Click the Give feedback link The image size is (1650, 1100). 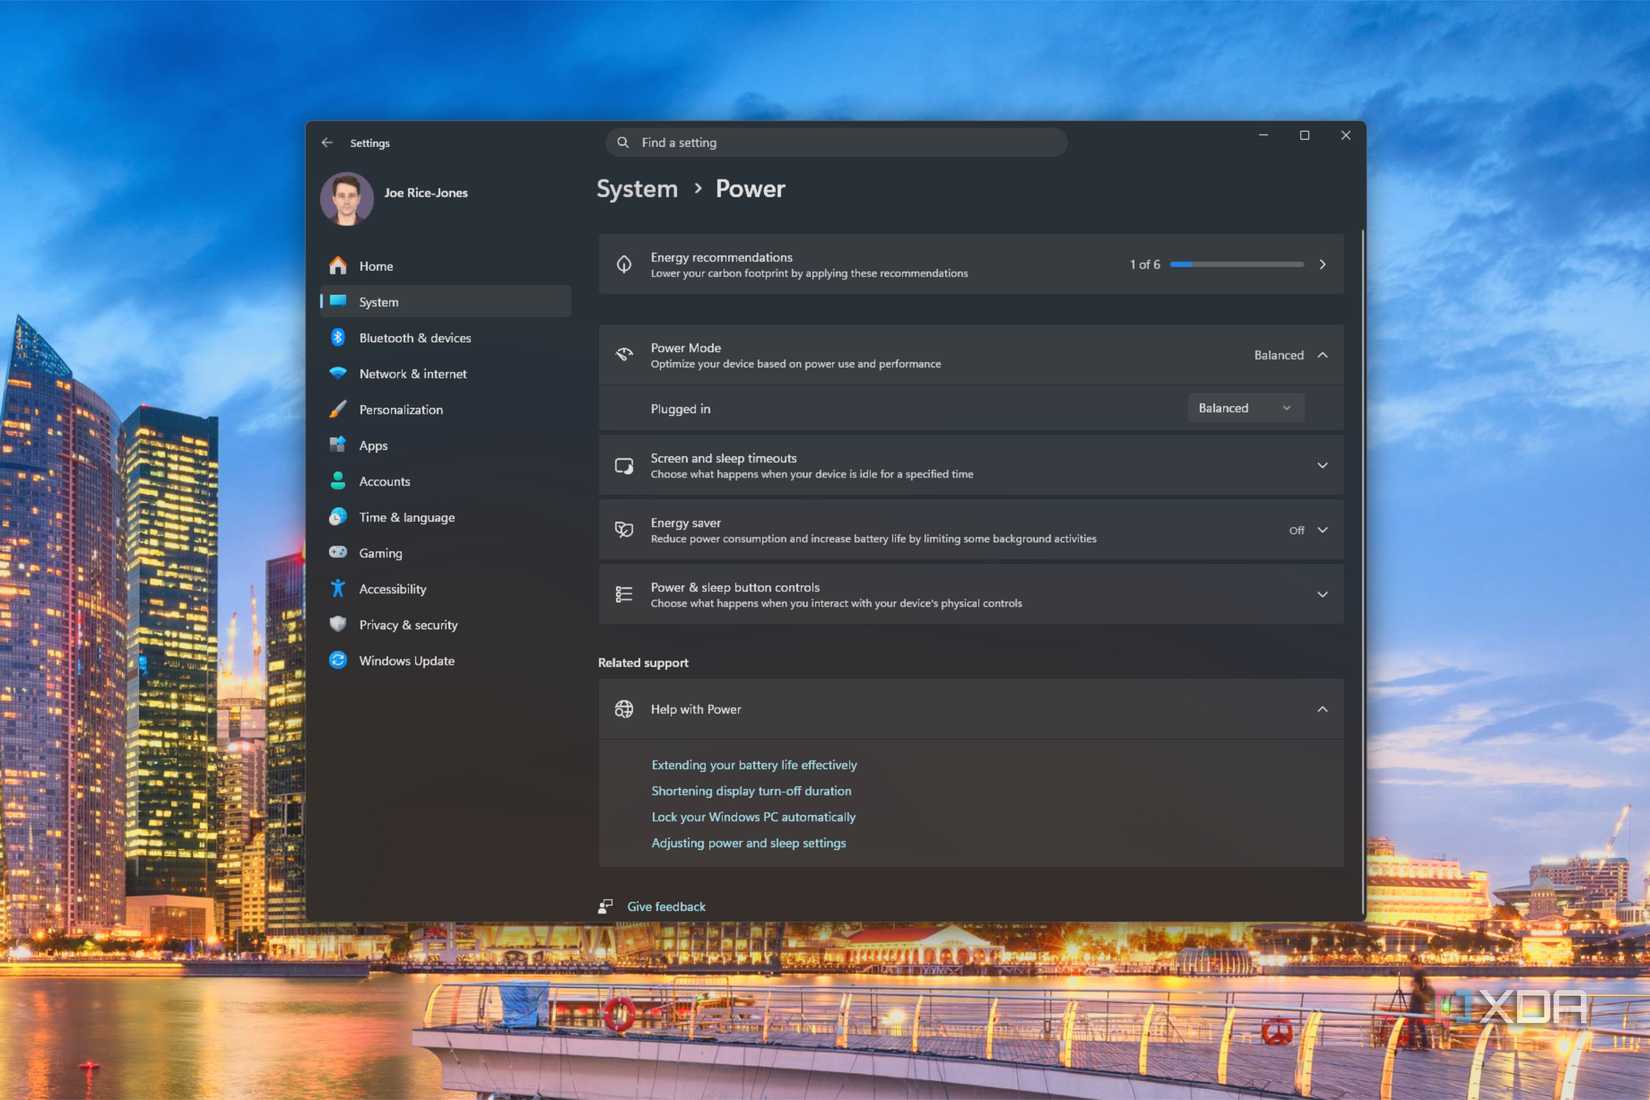666,907
